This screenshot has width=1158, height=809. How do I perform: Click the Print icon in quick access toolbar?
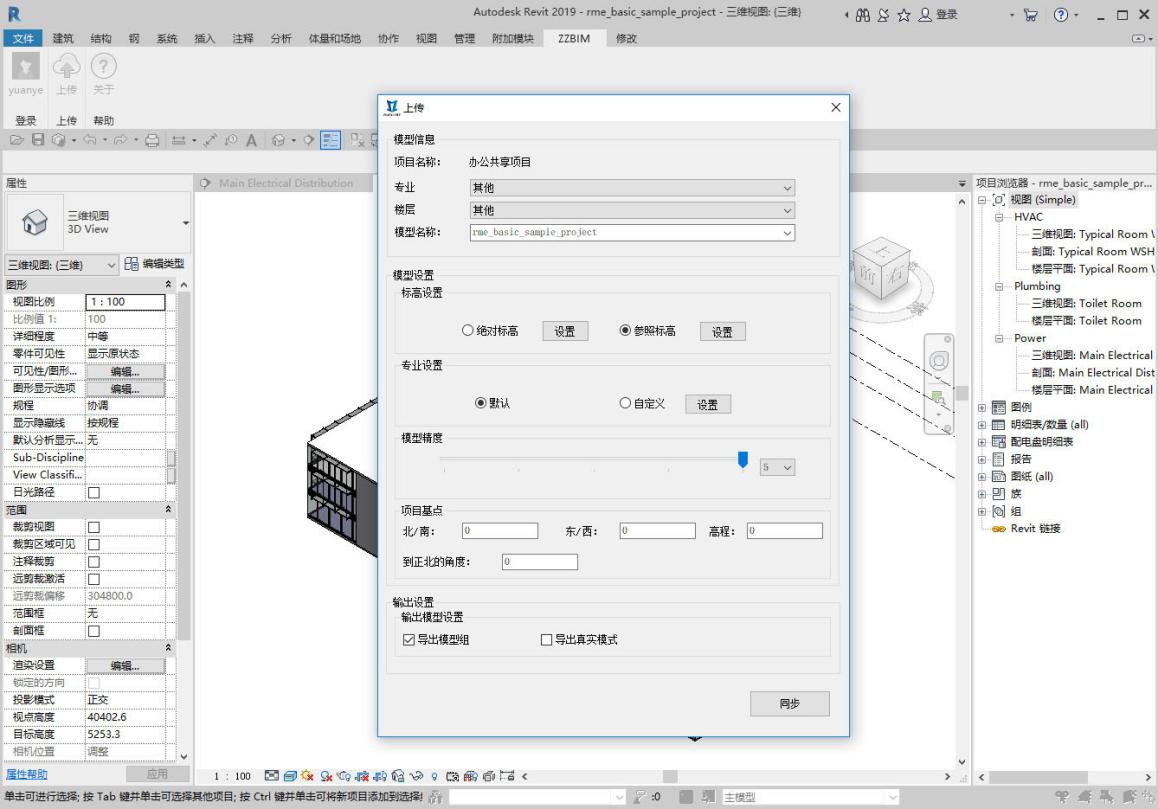click(x=152, y=140)
